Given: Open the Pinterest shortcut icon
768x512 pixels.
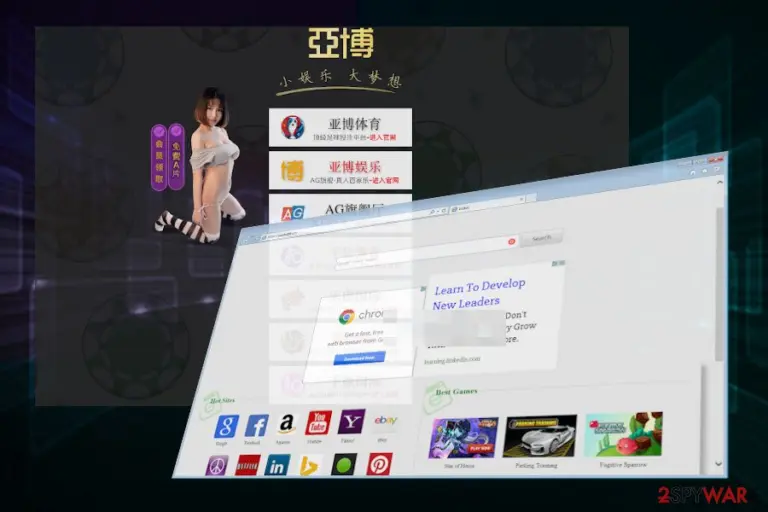Looking at the screenshot, I should pyautogui.click(x=379, y=464).
